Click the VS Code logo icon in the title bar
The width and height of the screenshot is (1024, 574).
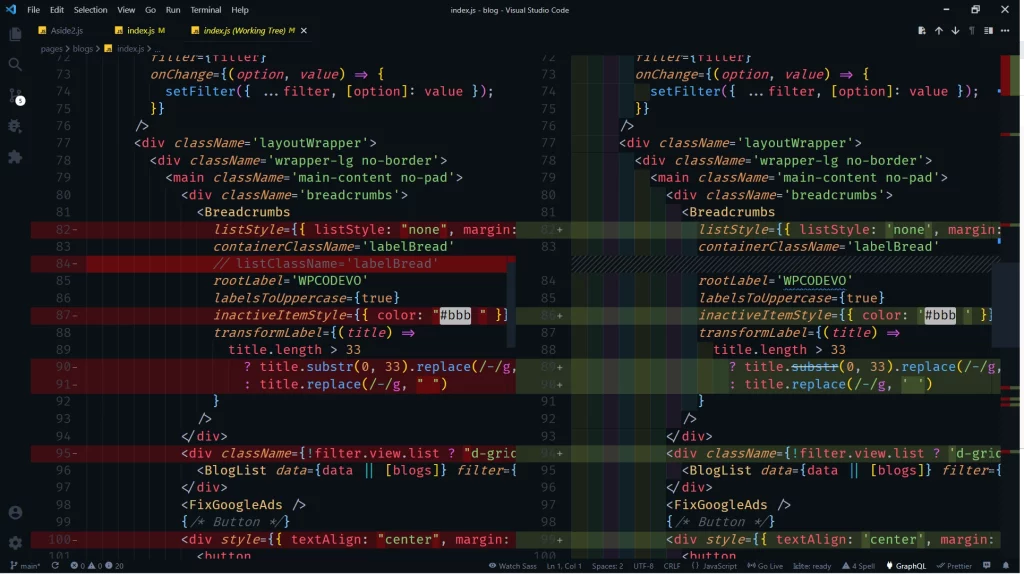tap(10, 10)
